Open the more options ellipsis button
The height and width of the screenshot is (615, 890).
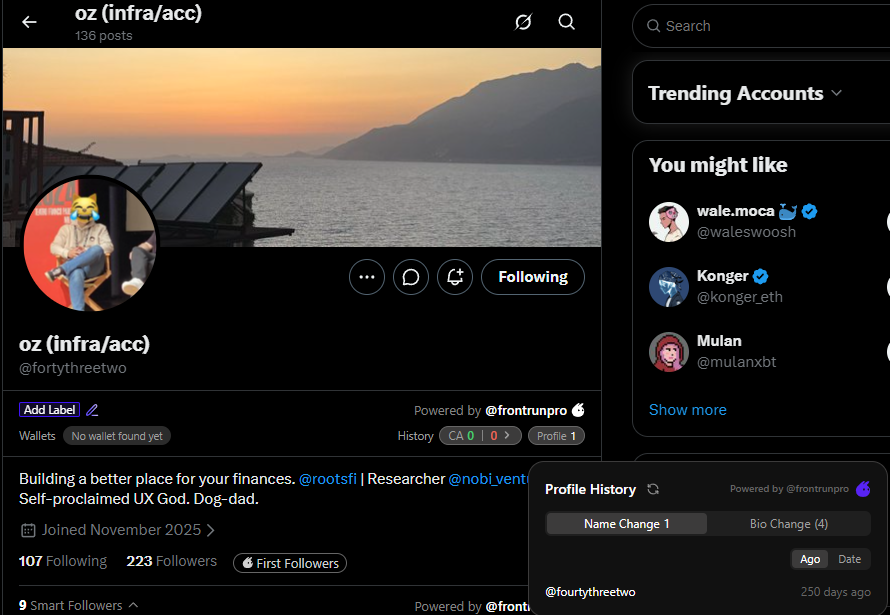(367, 277)
